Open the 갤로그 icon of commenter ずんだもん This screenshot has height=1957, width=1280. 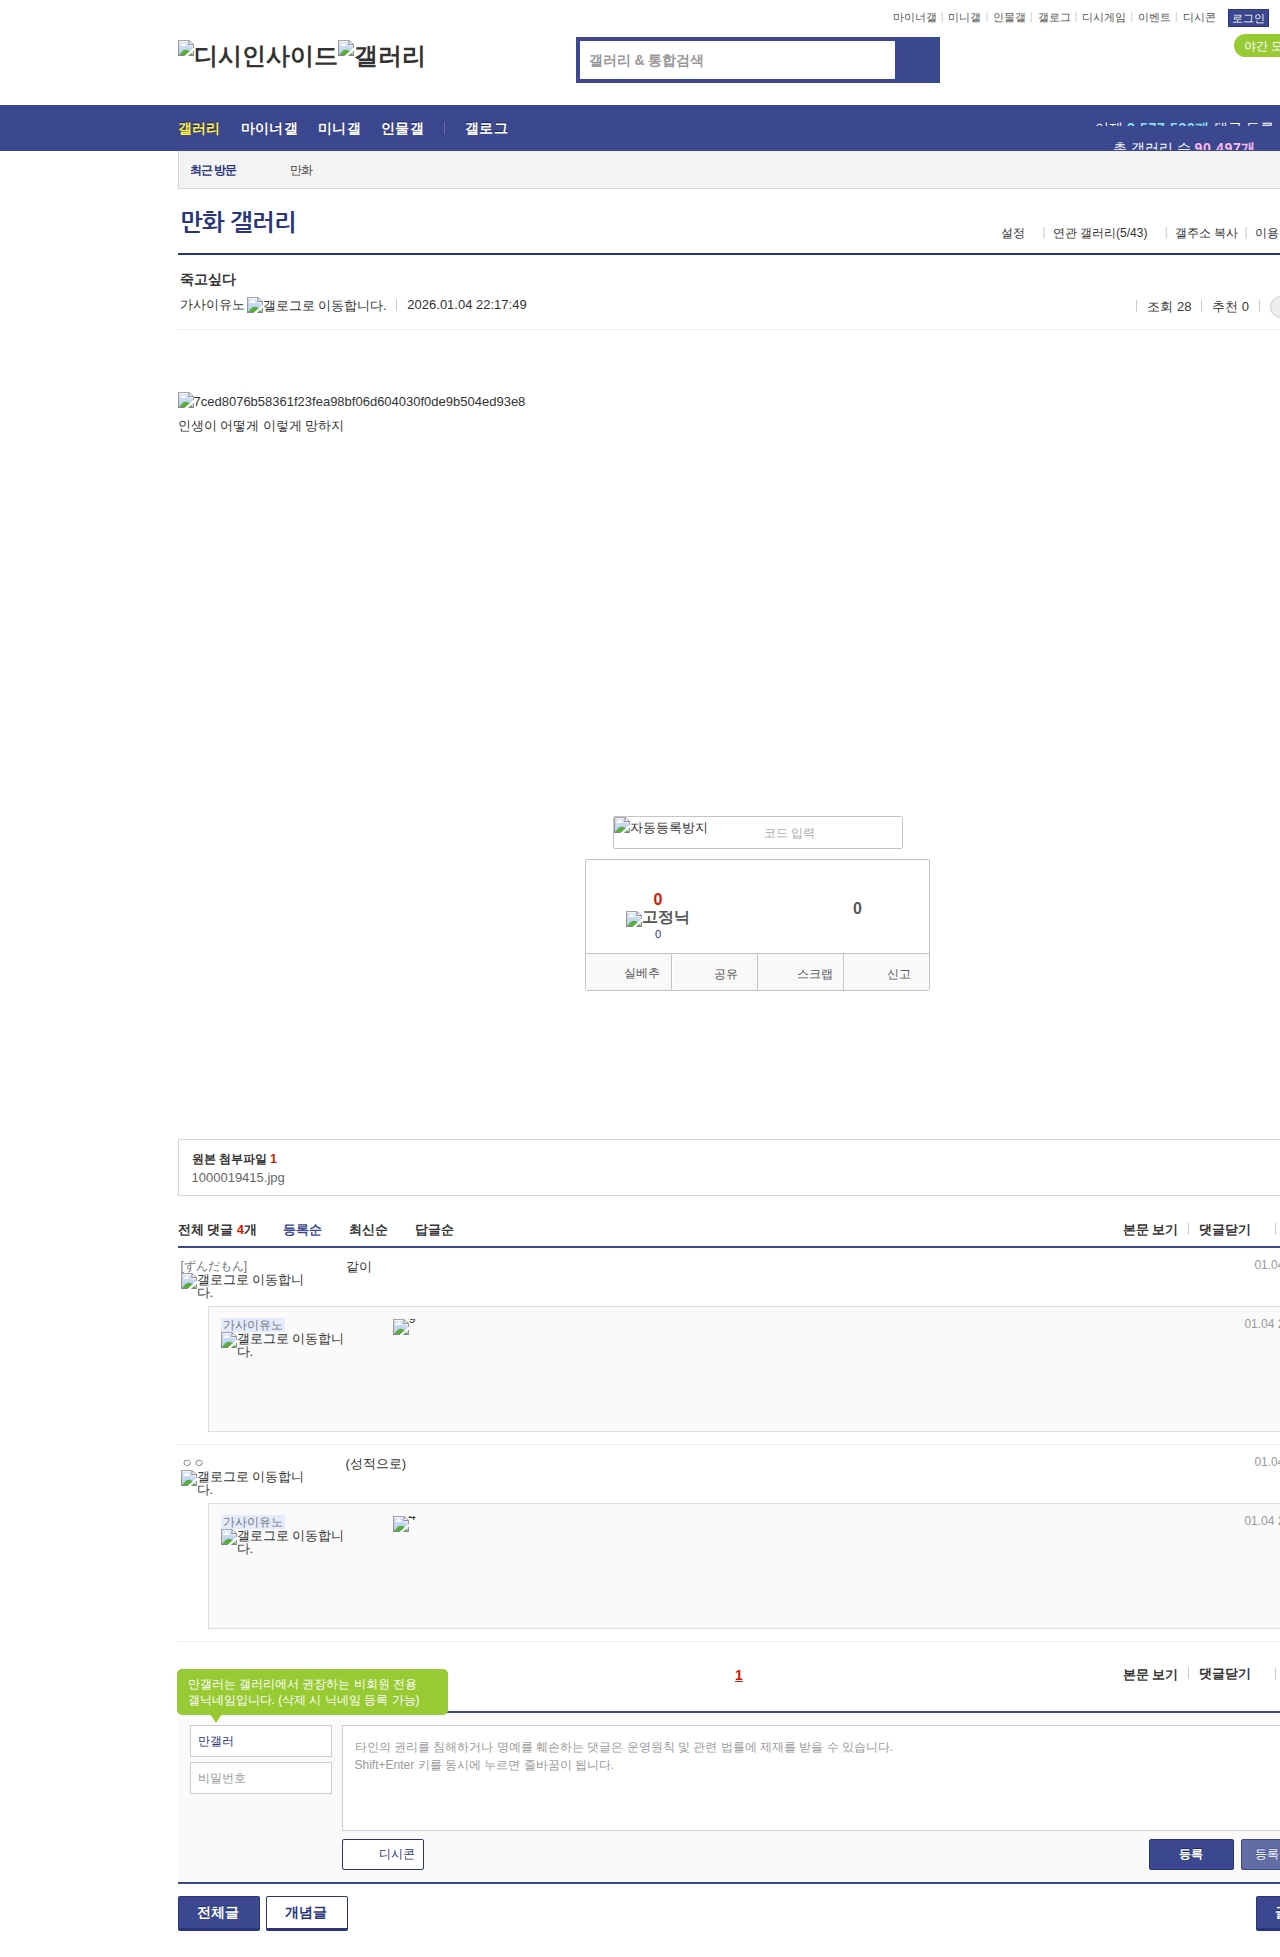click(242, 1285)
